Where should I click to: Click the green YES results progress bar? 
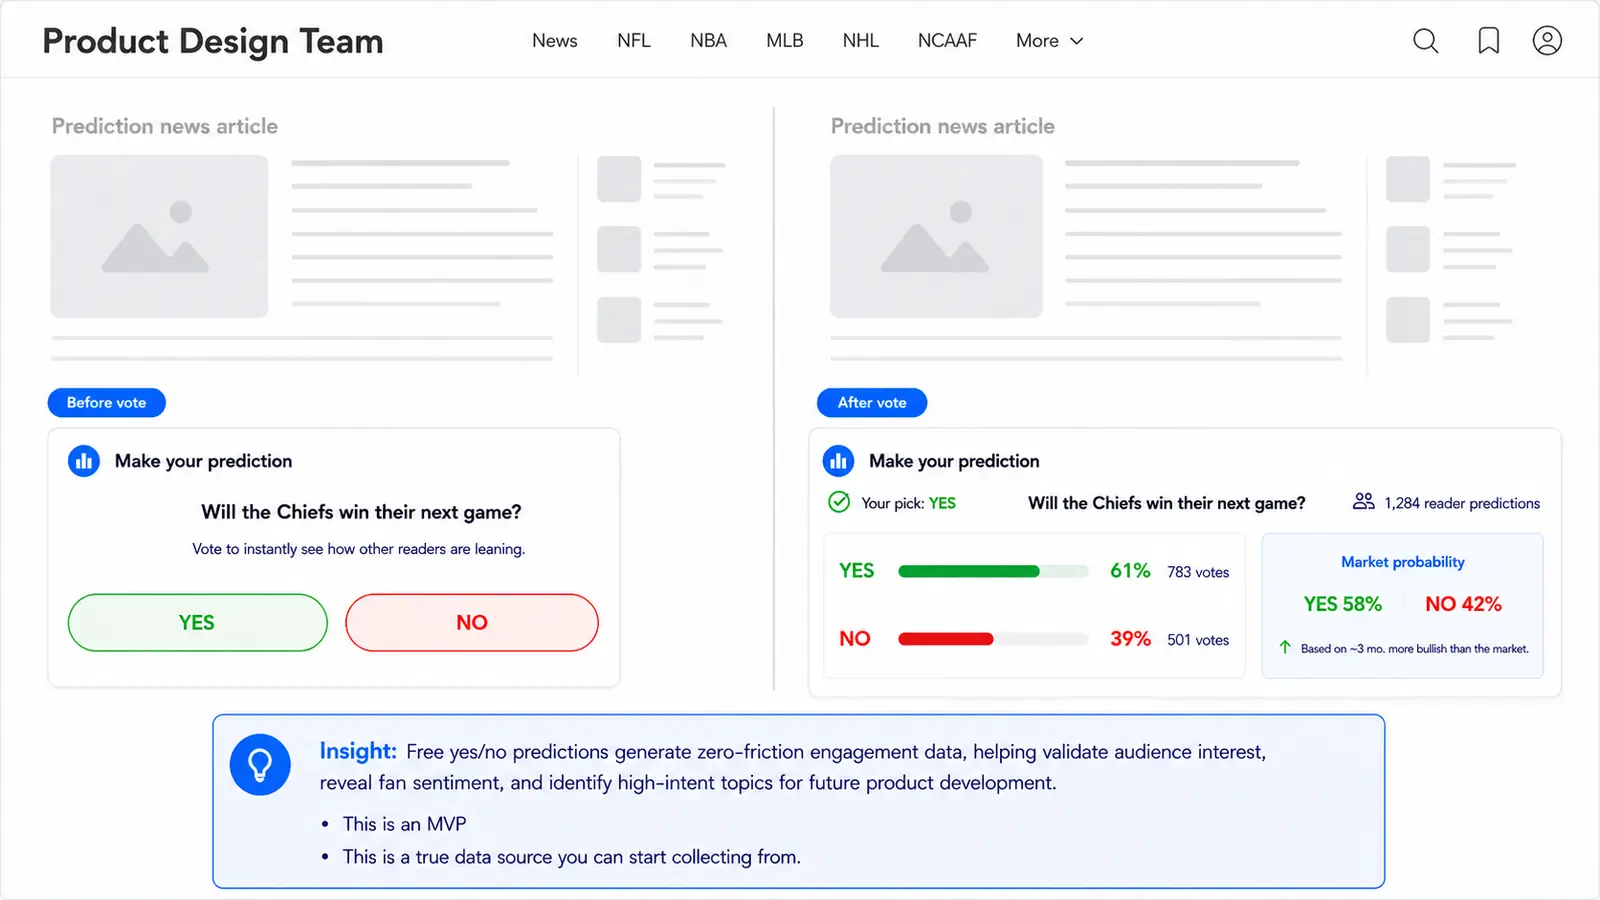(x=993, y=571)
